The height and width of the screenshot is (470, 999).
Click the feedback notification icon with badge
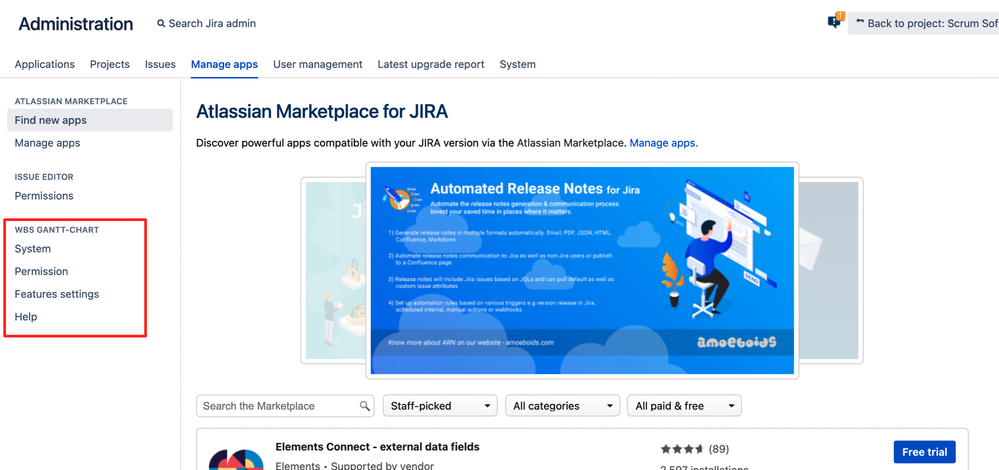(835, 21)
